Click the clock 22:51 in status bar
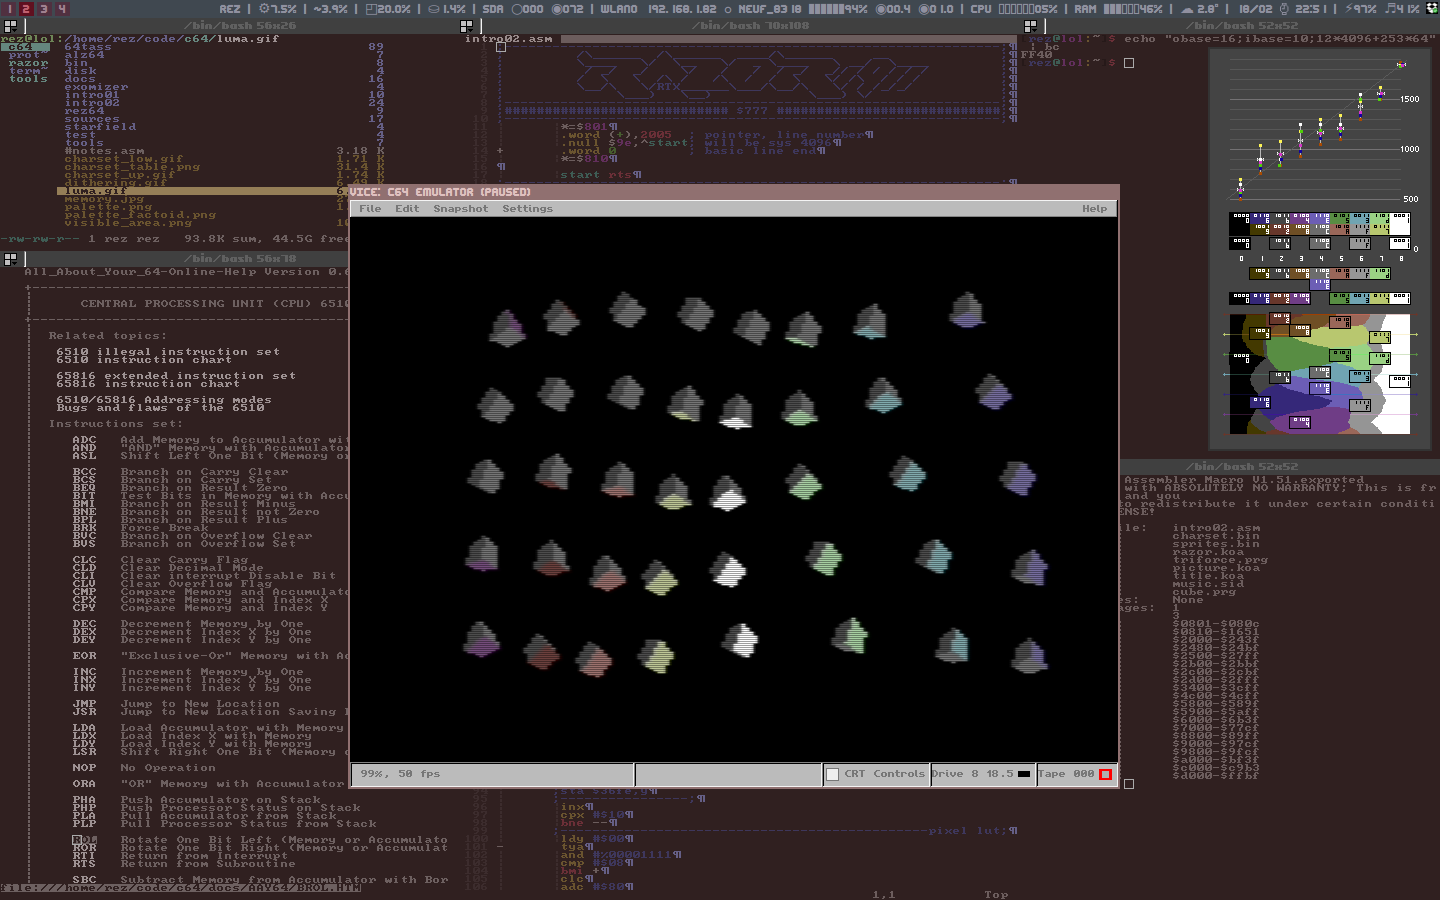The image size is (1440, 900). pyautogui.click(x=1301, y=9)
